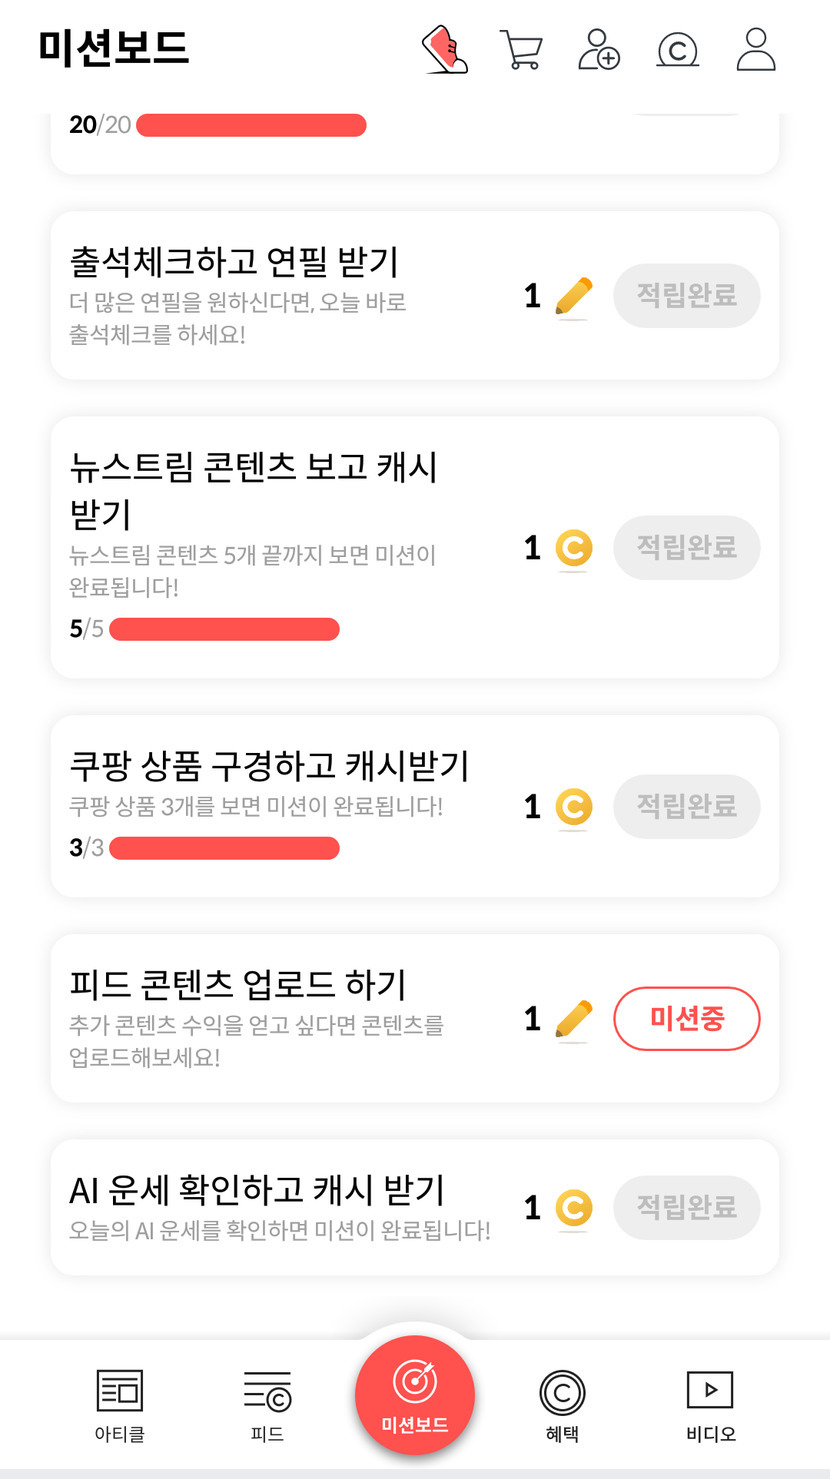Screen dimensions: 830x1479
Task: Select the 미션보드 center tab
Action: [415, 1395]
